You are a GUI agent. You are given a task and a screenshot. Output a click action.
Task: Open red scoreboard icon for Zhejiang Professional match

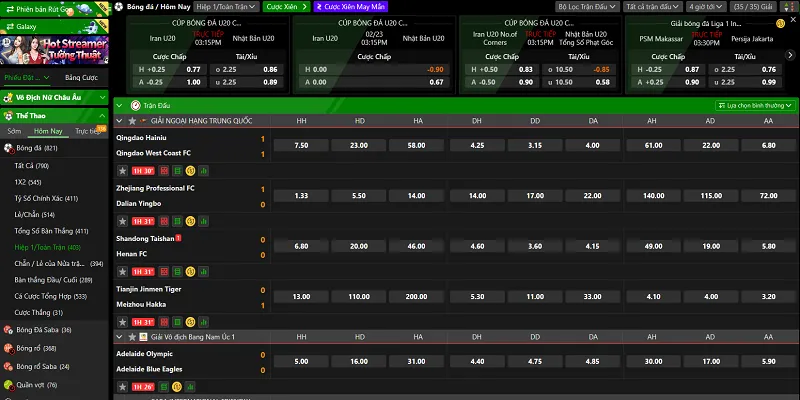coord(164,221)
